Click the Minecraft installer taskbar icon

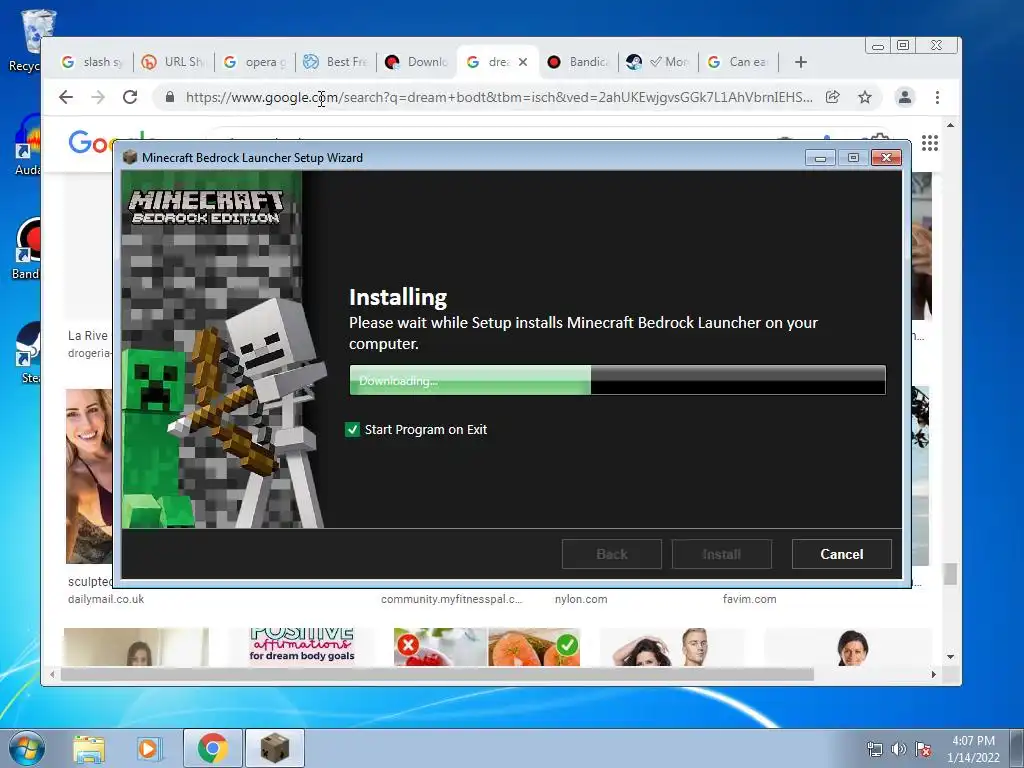point(274,748)
